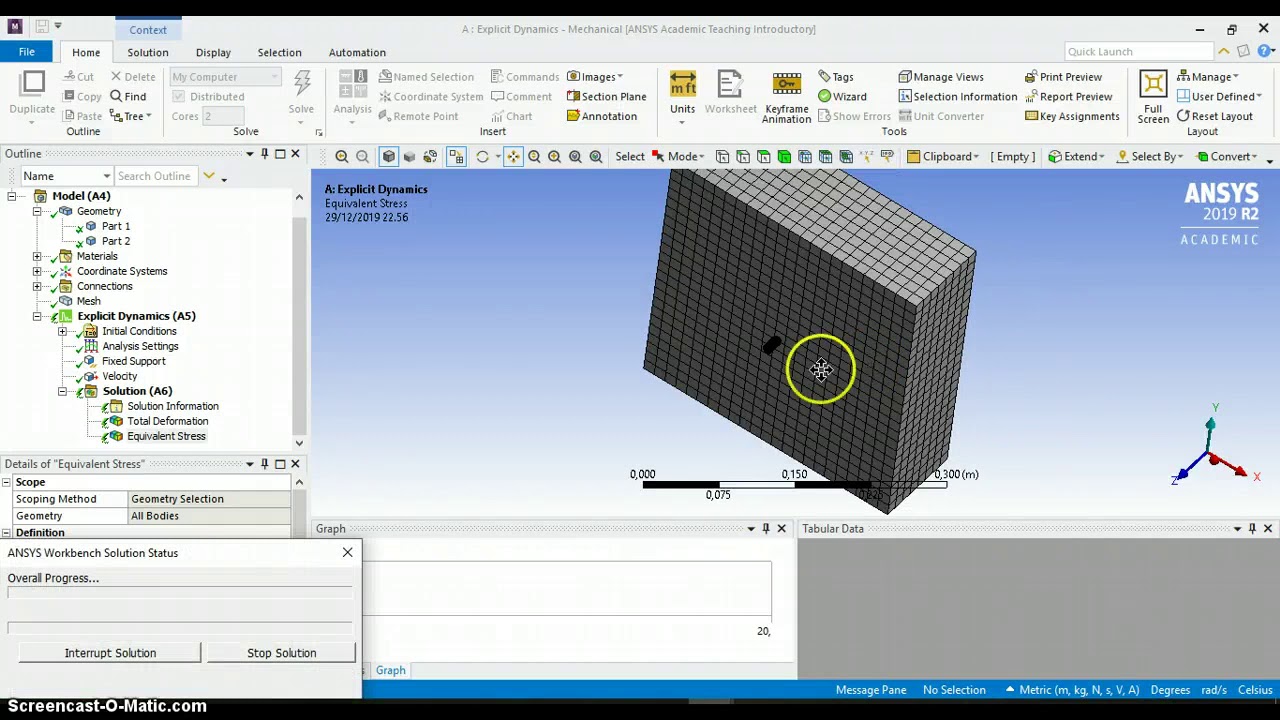Screen dimensions: 1280x720
Task: Open the Name filter dropdown in Outline
Action: tap(65, 176)
